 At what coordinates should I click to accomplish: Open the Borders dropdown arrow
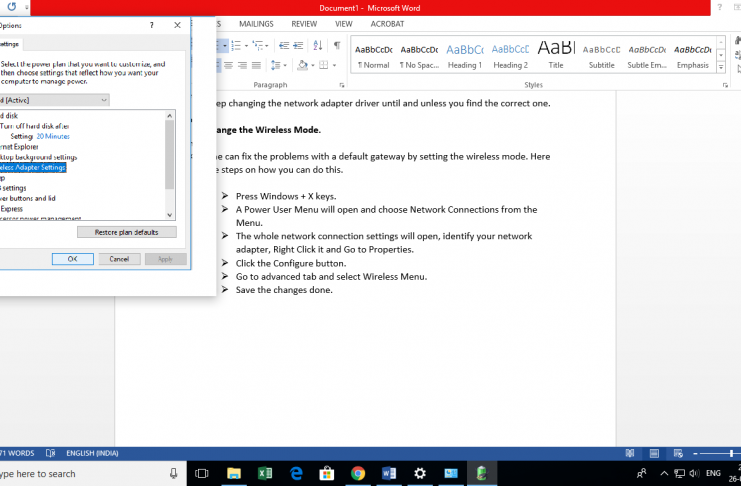[x=334, y=65]
